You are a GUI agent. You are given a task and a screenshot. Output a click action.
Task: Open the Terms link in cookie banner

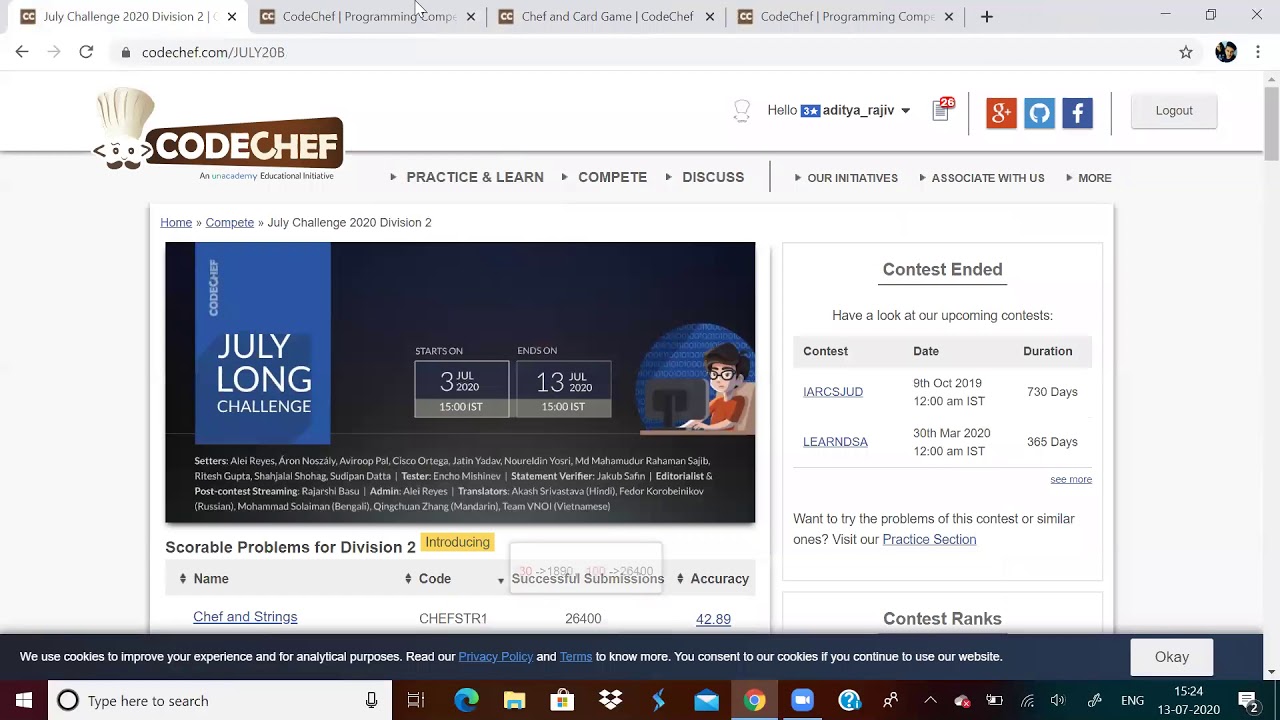pyautogui.click(x=576, y=657)
